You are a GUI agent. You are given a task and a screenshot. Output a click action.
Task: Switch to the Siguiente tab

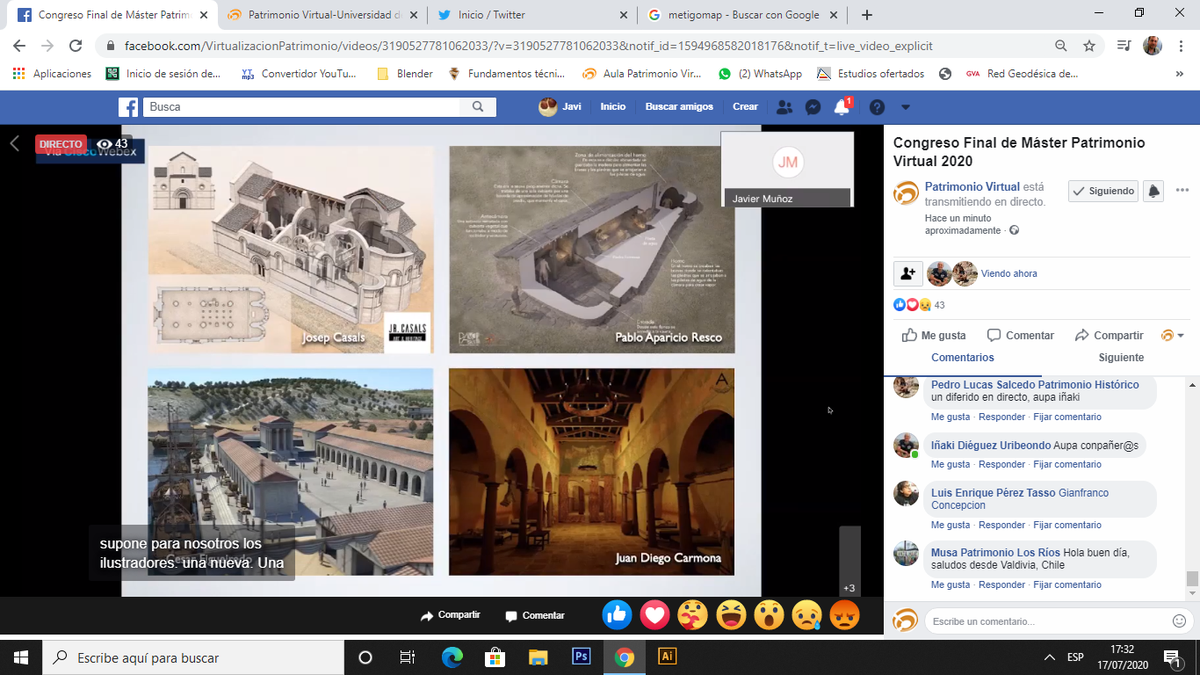click(x=1121, y=357)
